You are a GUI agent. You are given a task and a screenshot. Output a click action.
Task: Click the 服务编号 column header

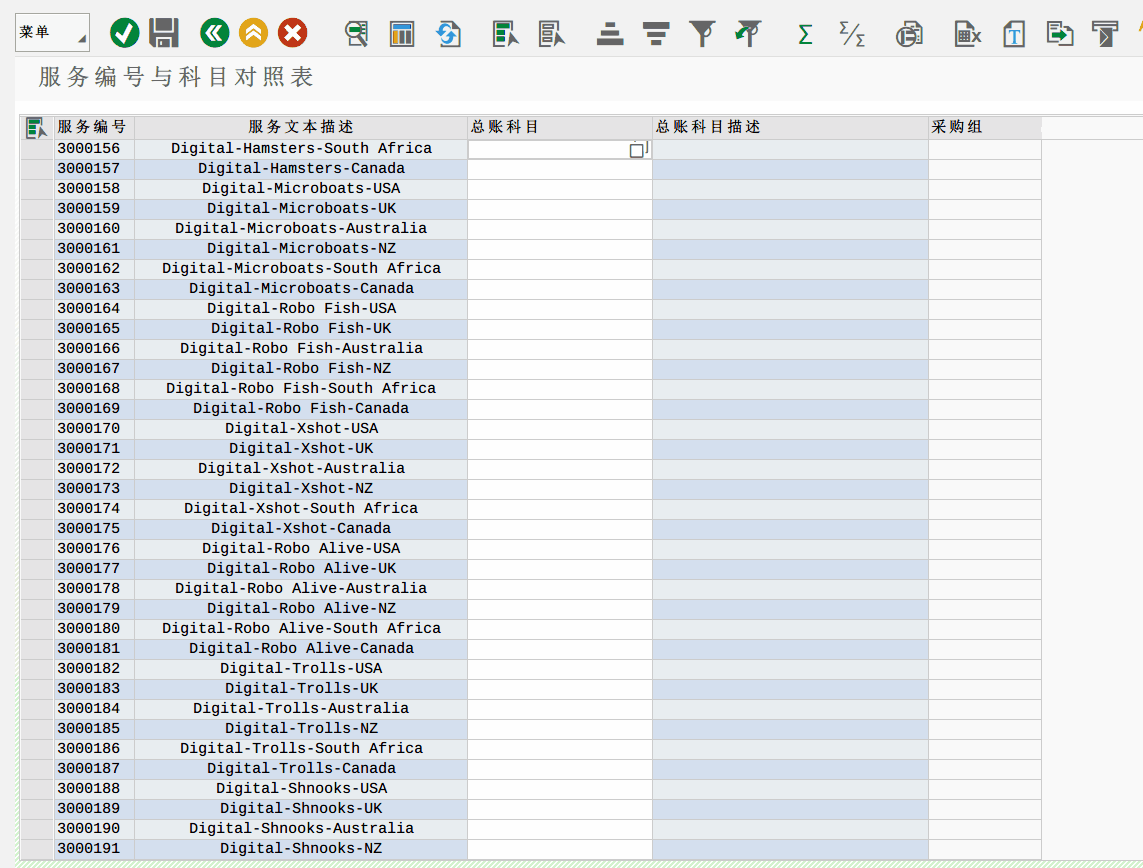click(x=94, y=127)
